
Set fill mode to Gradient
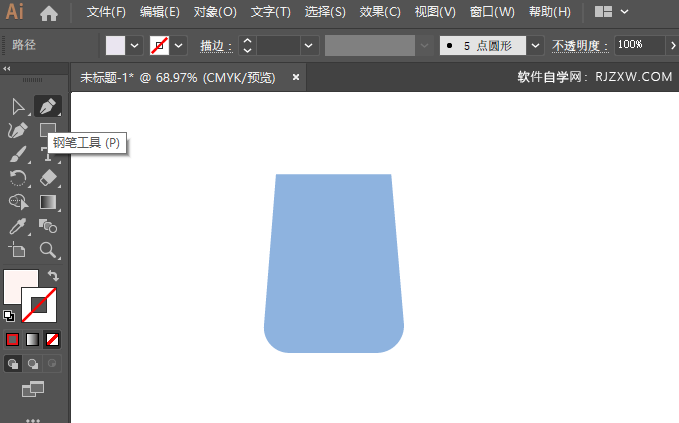32,339
